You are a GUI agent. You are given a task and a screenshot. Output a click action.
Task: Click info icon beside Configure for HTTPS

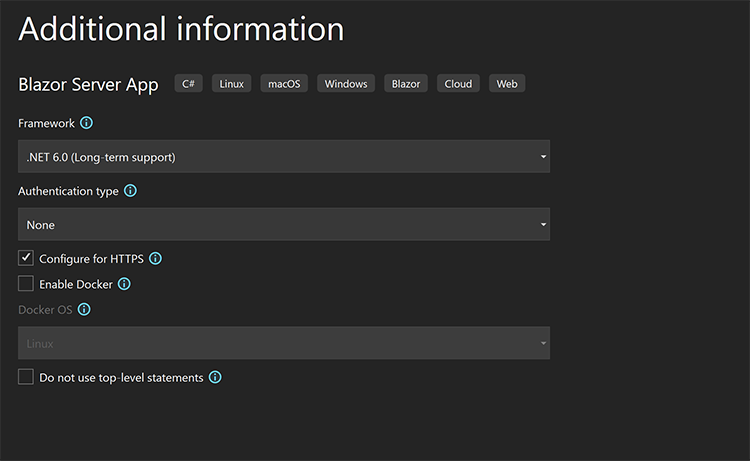click(155, 258)
